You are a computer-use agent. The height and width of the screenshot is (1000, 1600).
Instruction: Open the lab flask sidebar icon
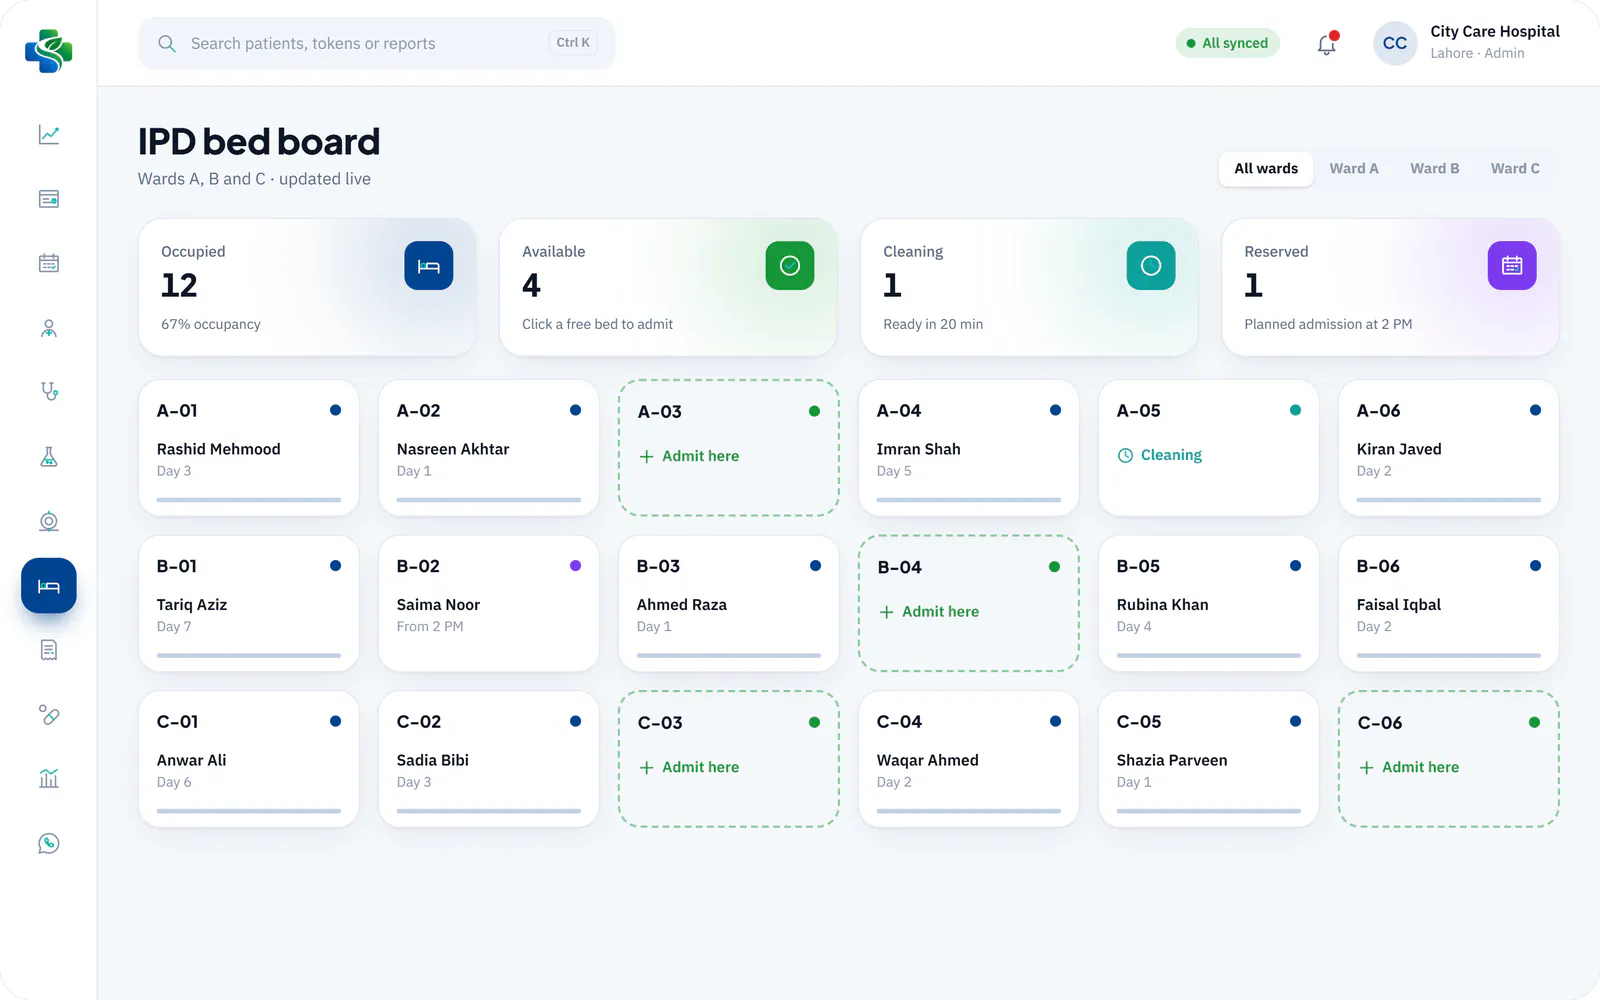(48, 457)
